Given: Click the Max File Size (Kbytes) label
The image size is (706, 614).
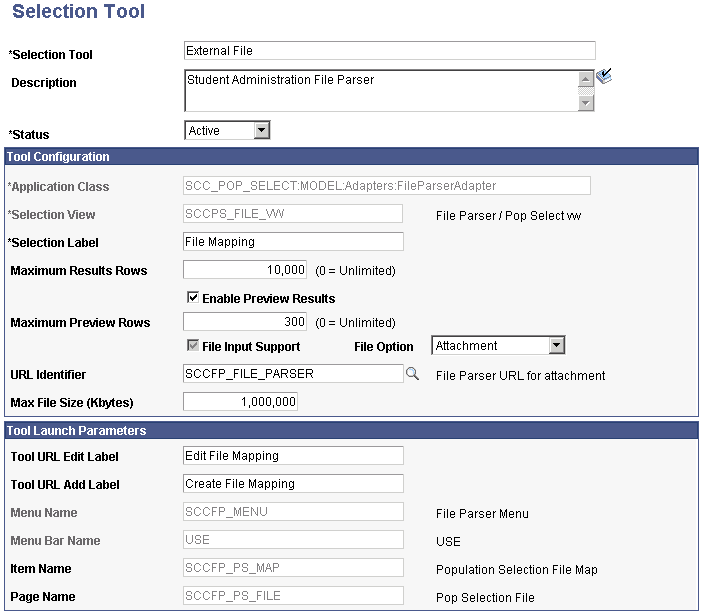Looking at the screenshot, I should pyautogui.click(x=72, y=402).
